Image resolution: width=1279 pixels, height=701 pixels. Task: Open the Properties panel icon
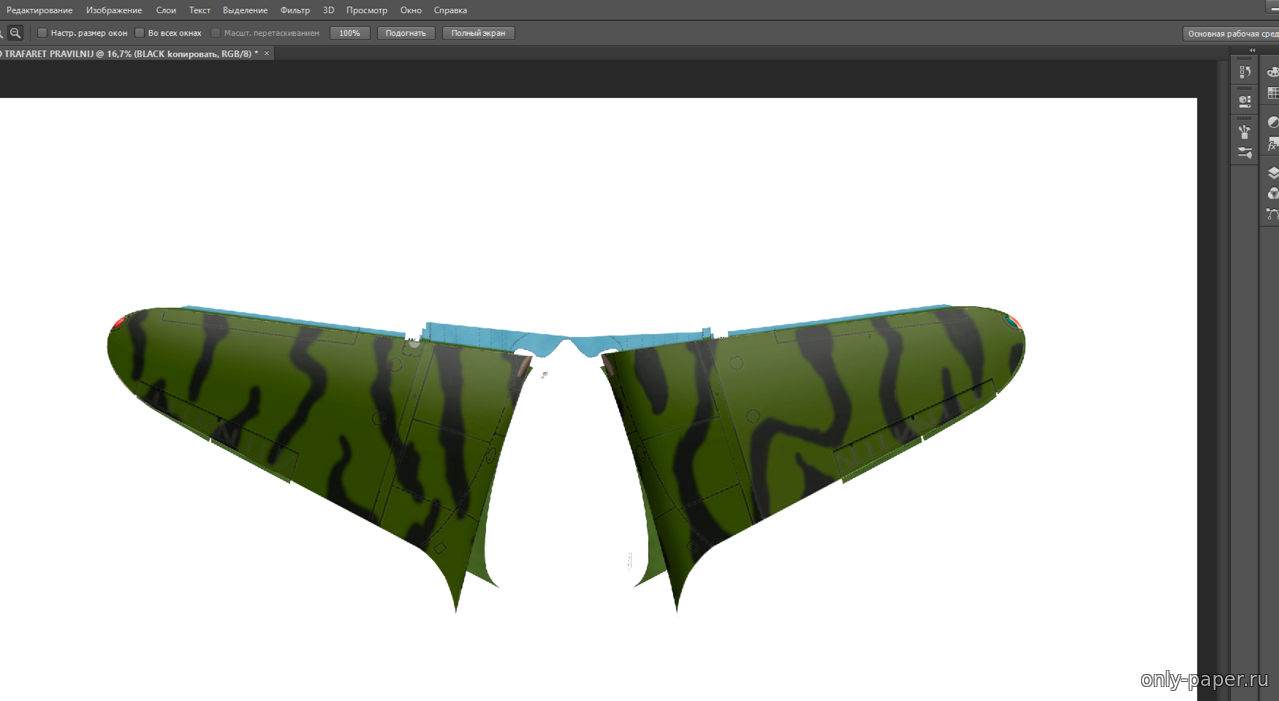click(1245, 101)
